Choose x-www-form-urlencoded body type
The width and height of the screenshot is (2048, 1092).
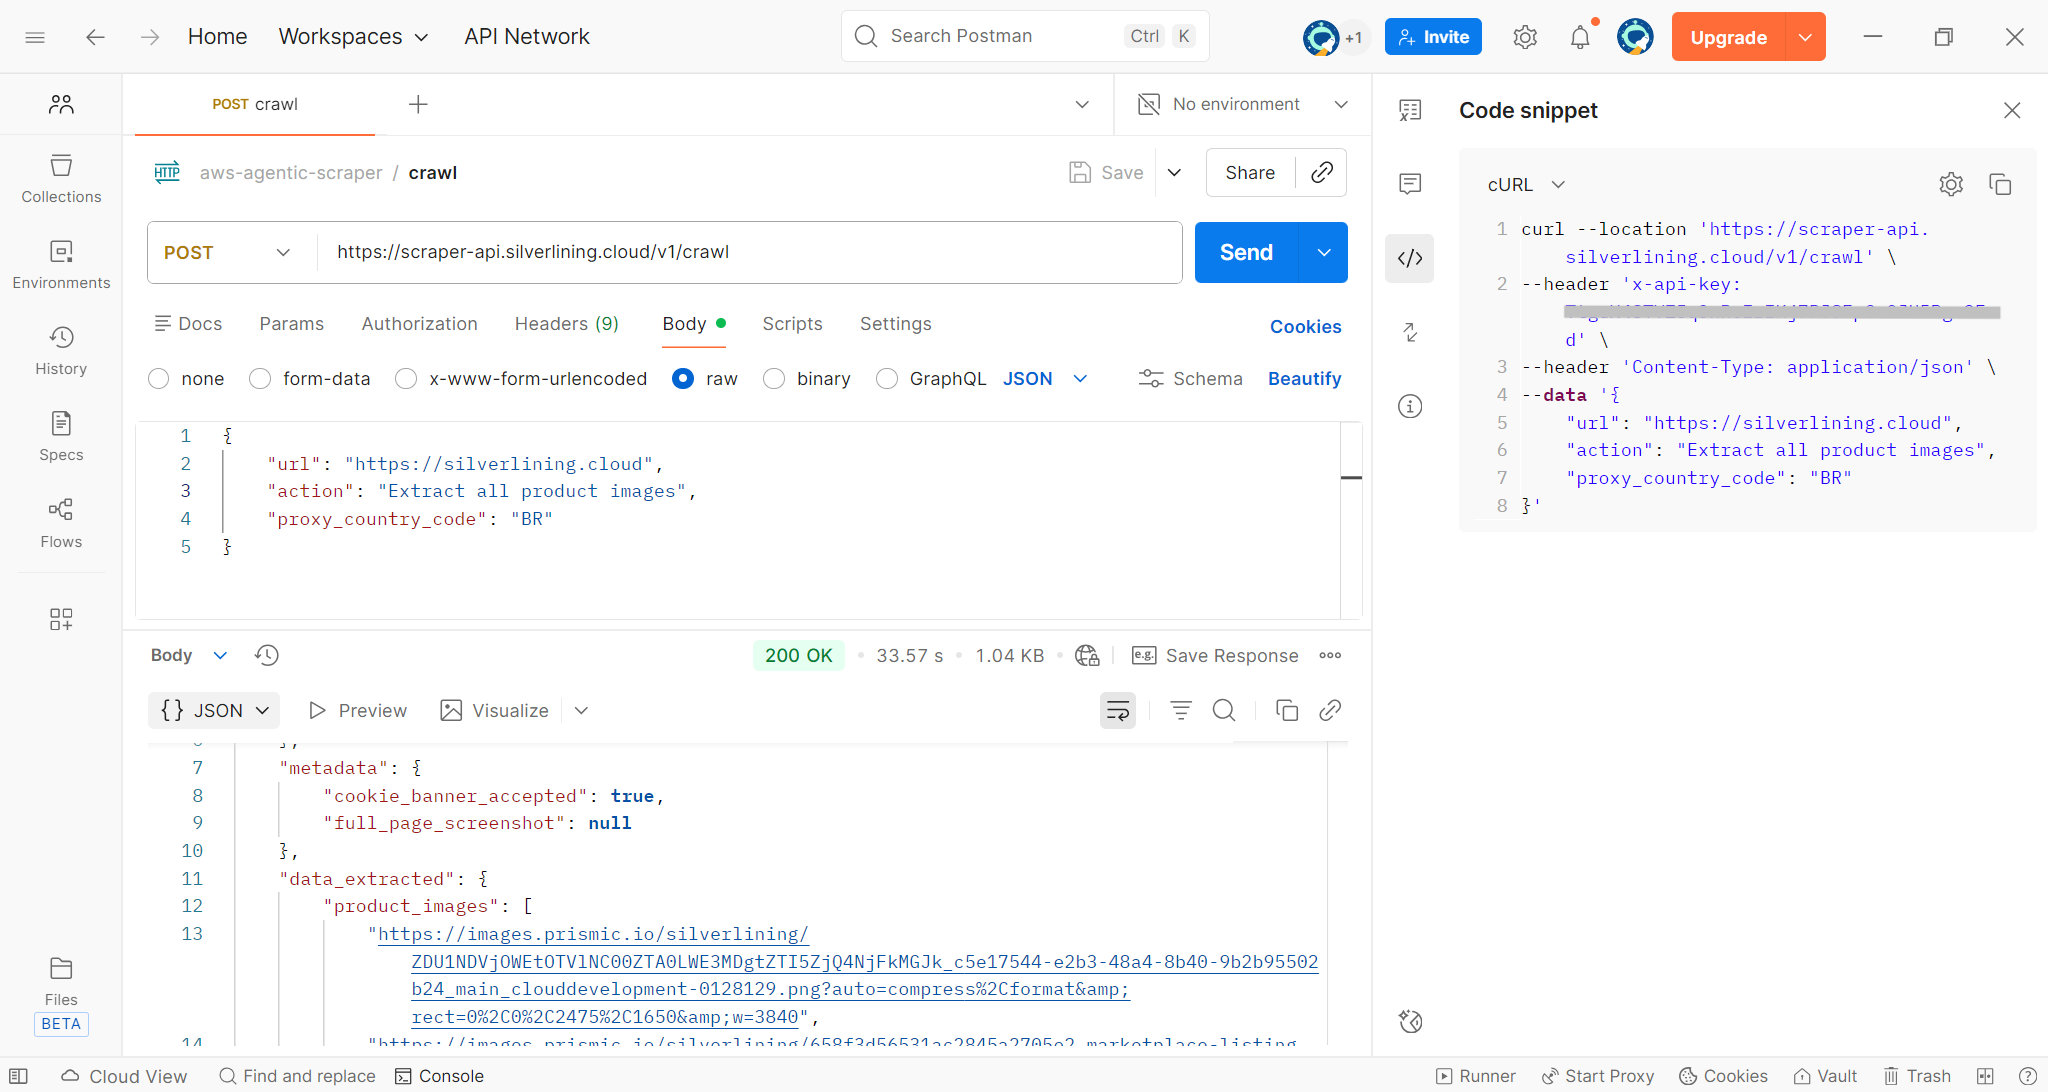coord(406,379)
